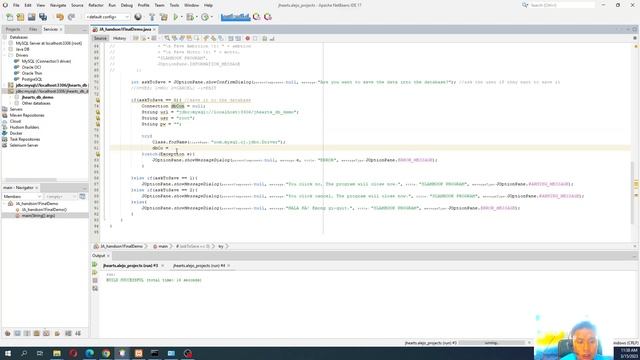Click the Redo toolbar icon
Image resolution: width=640 pixels, height=360 pixels.
pyautogui.click(x=71, y=17)
